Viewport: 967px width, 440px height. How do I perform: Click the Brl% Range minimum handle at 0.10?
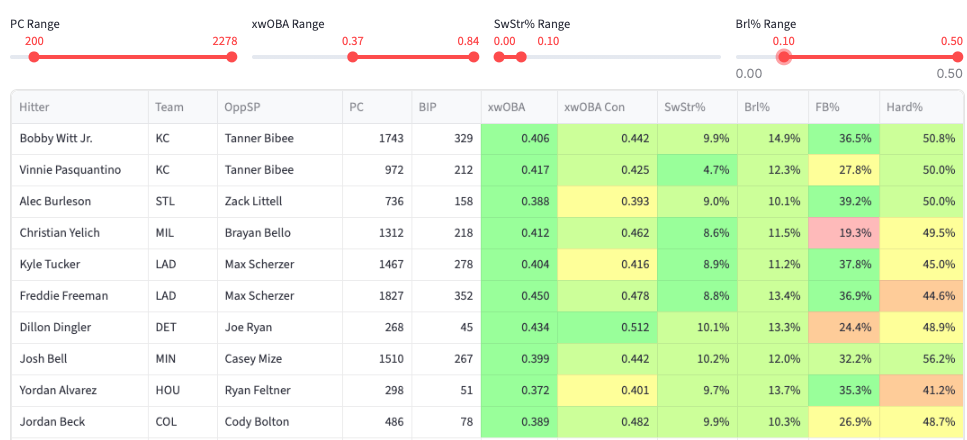pyautogui.click(x=784, y=57)
